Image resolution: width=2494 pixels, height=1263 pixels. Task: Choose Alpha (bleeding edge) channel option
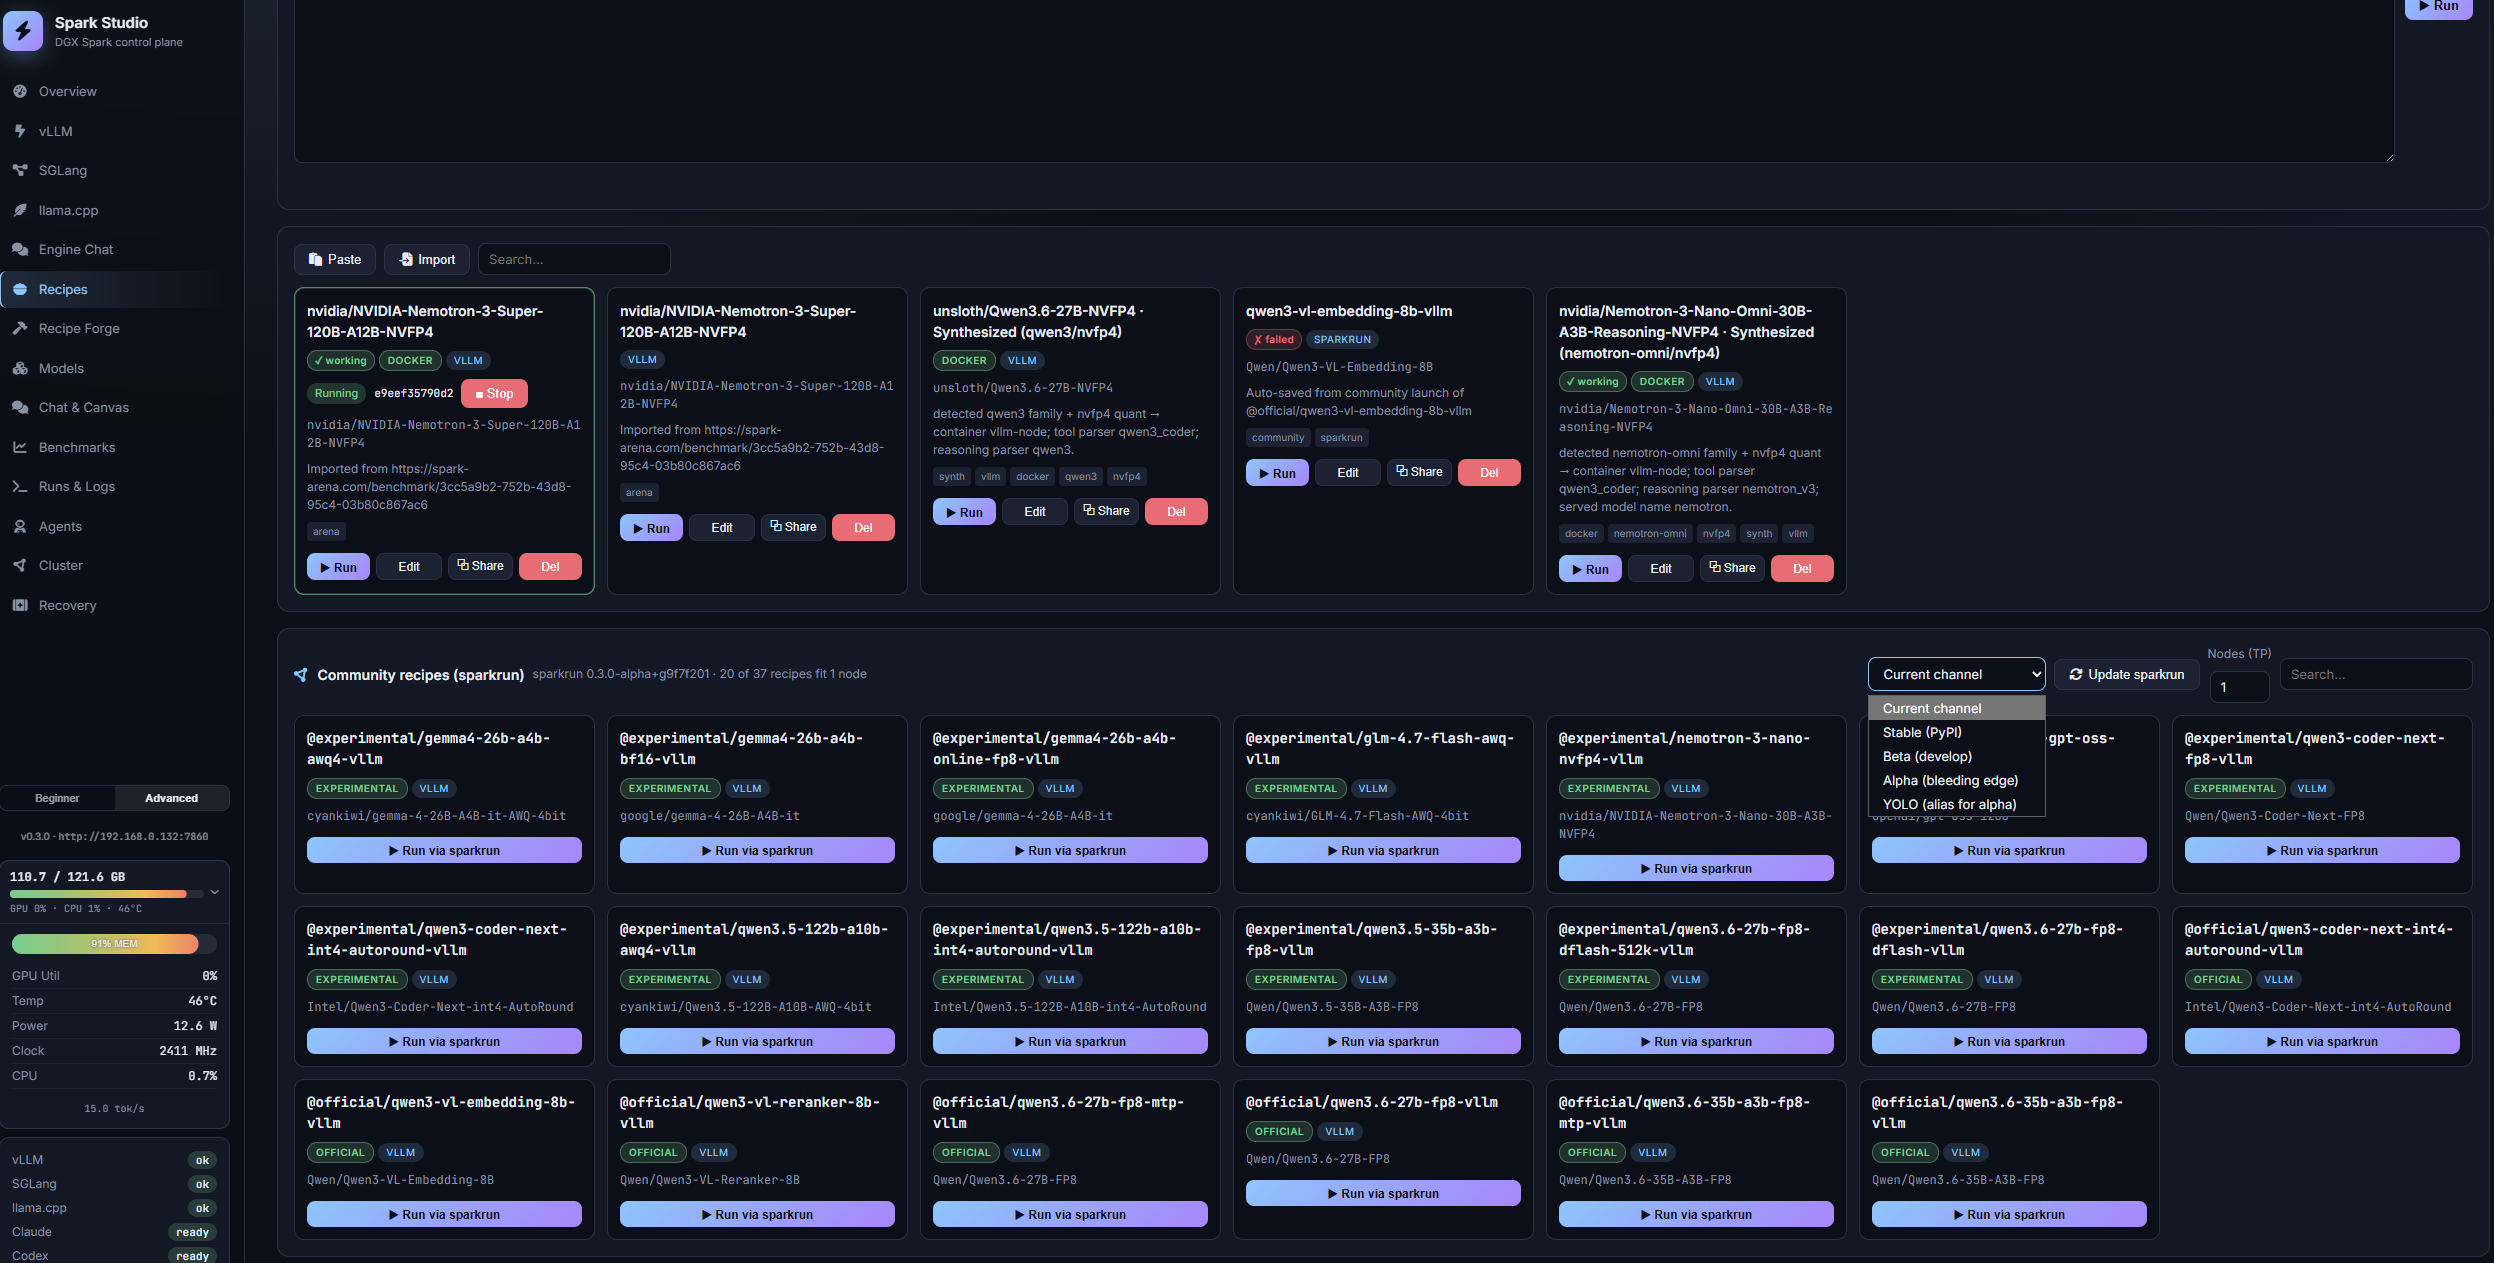pyautogui.click(x=1956, y=781)
